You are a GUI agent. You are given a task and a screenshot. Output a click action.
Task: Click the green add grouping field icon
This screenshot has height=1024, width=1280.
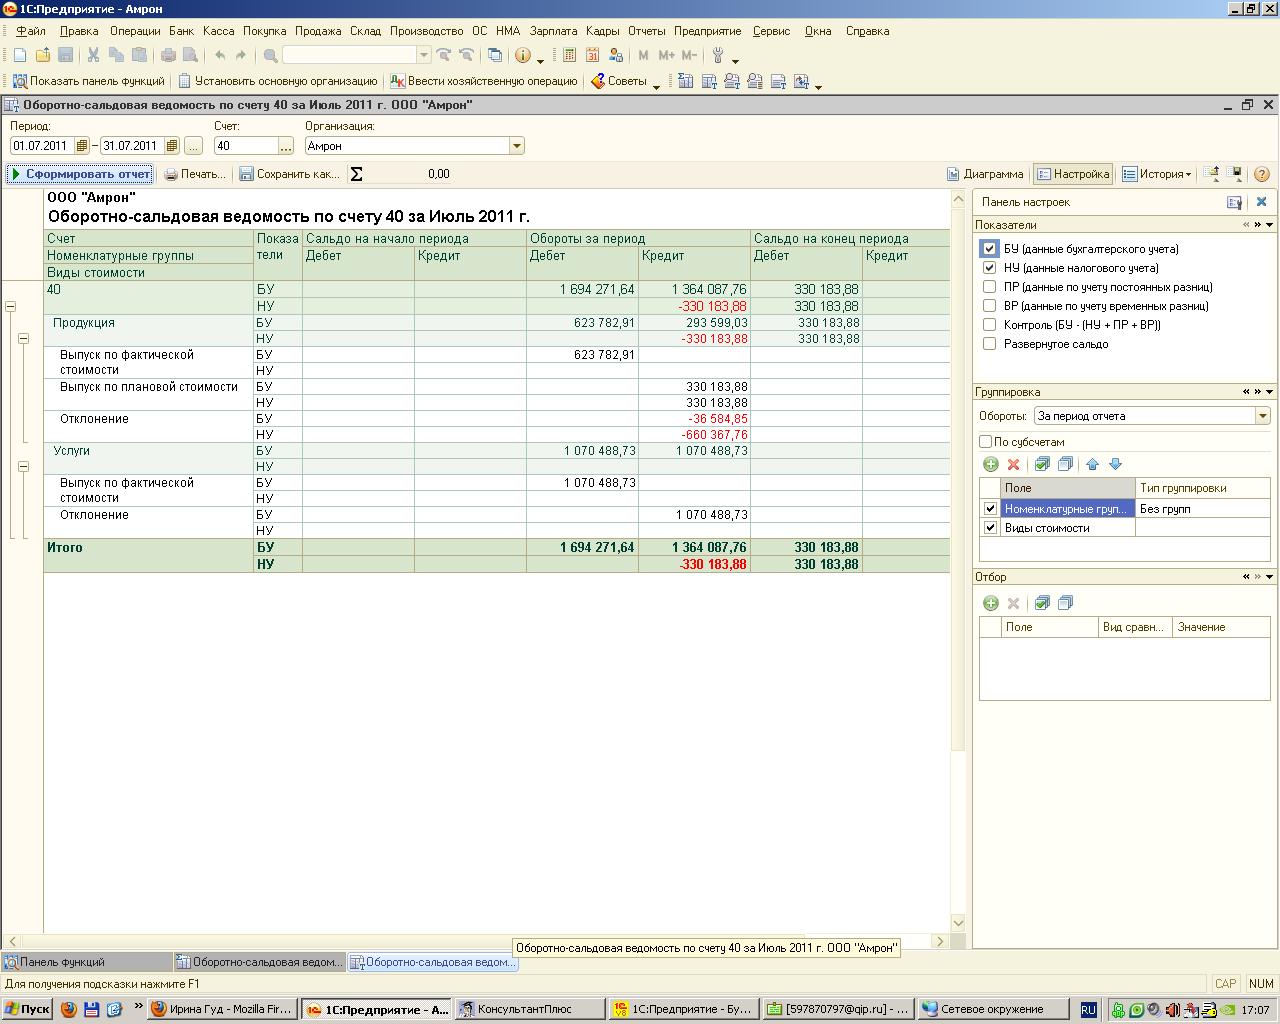click(x=990, y=464)
